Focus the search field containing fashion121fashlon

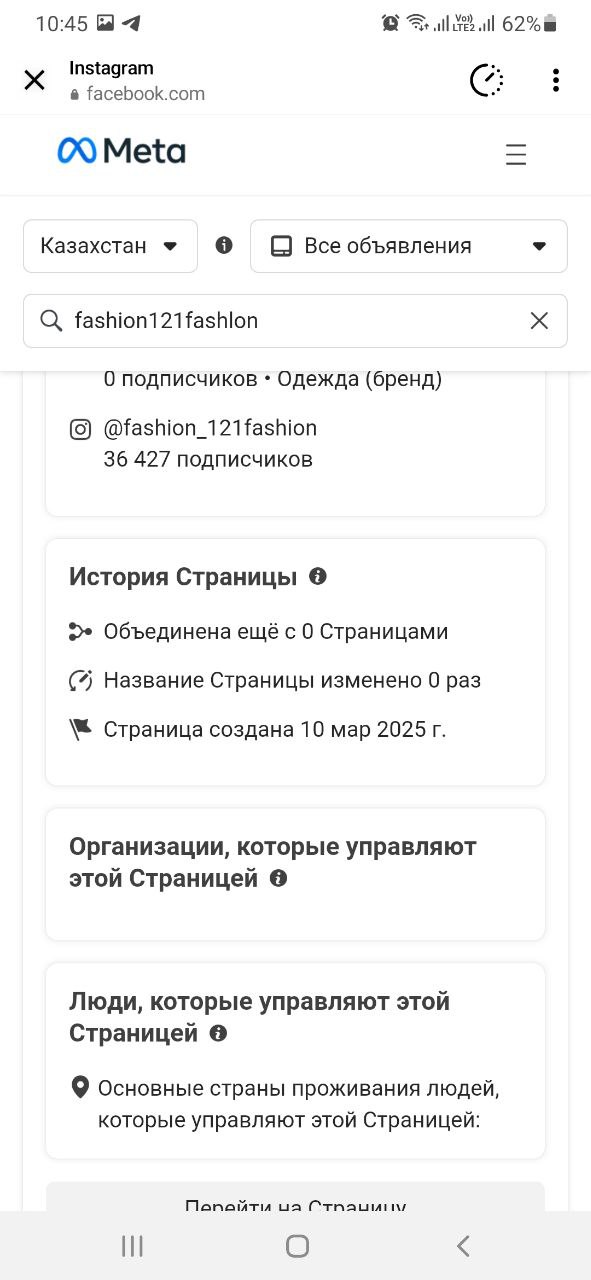tap(295, 321)
